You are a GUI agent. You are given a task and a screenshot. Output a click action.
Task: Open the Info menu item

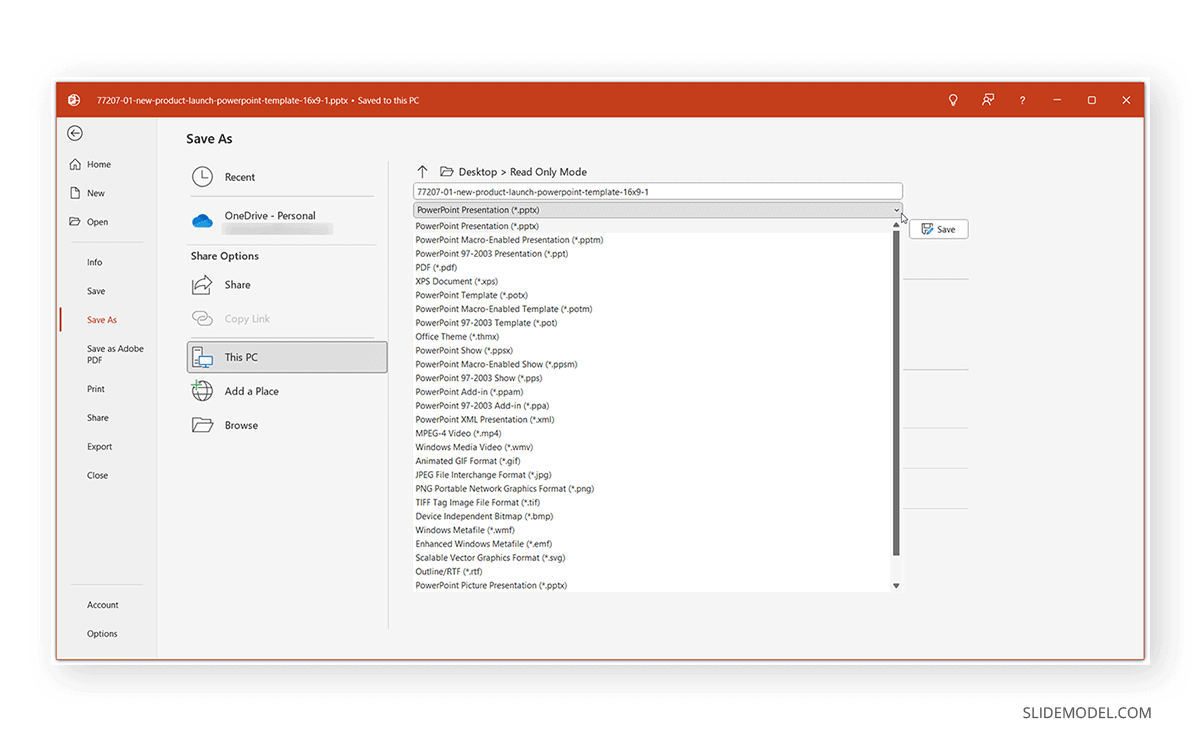(95, 262)
